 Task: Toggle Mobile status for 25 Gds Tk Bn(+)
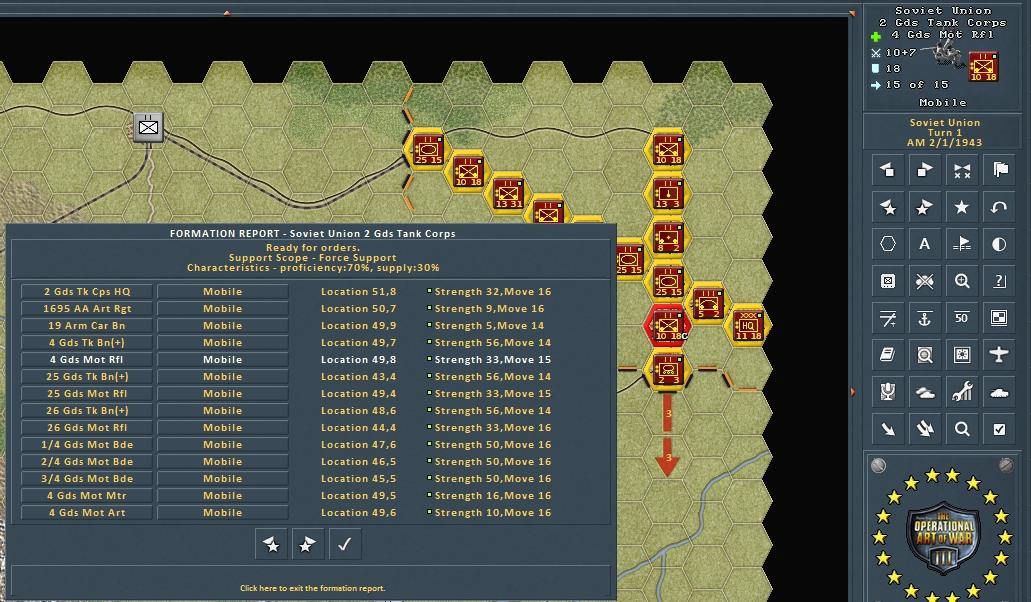coord(222,377)
